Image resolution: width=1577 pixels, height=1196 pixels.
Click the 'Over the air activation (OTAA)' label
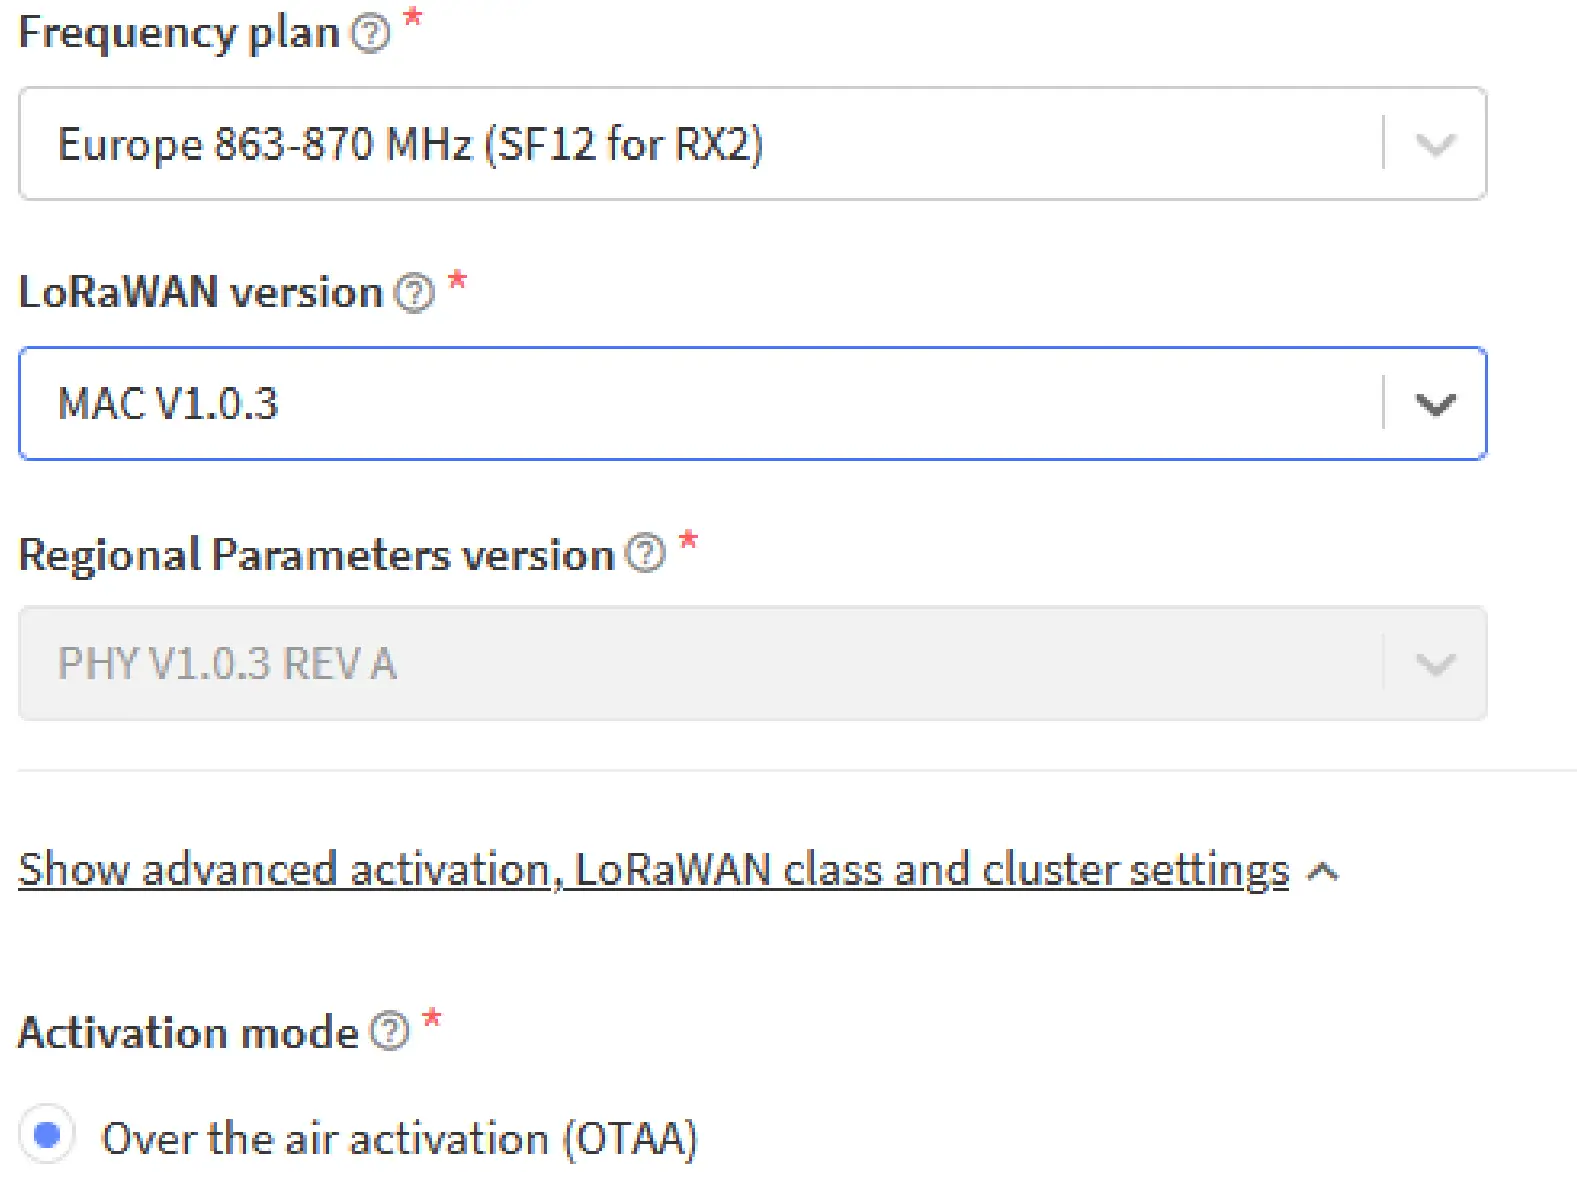399,1138
